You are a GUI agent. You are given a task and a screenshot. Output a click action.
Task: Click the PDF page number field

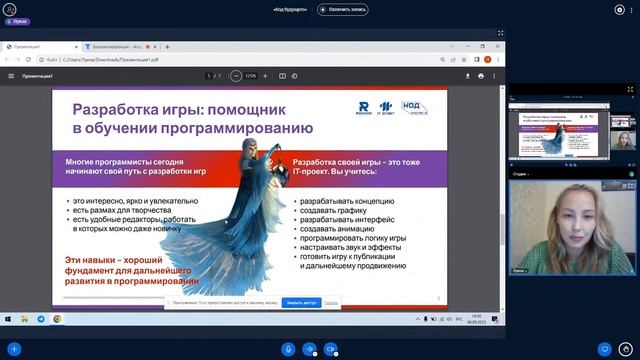[209, 76]
